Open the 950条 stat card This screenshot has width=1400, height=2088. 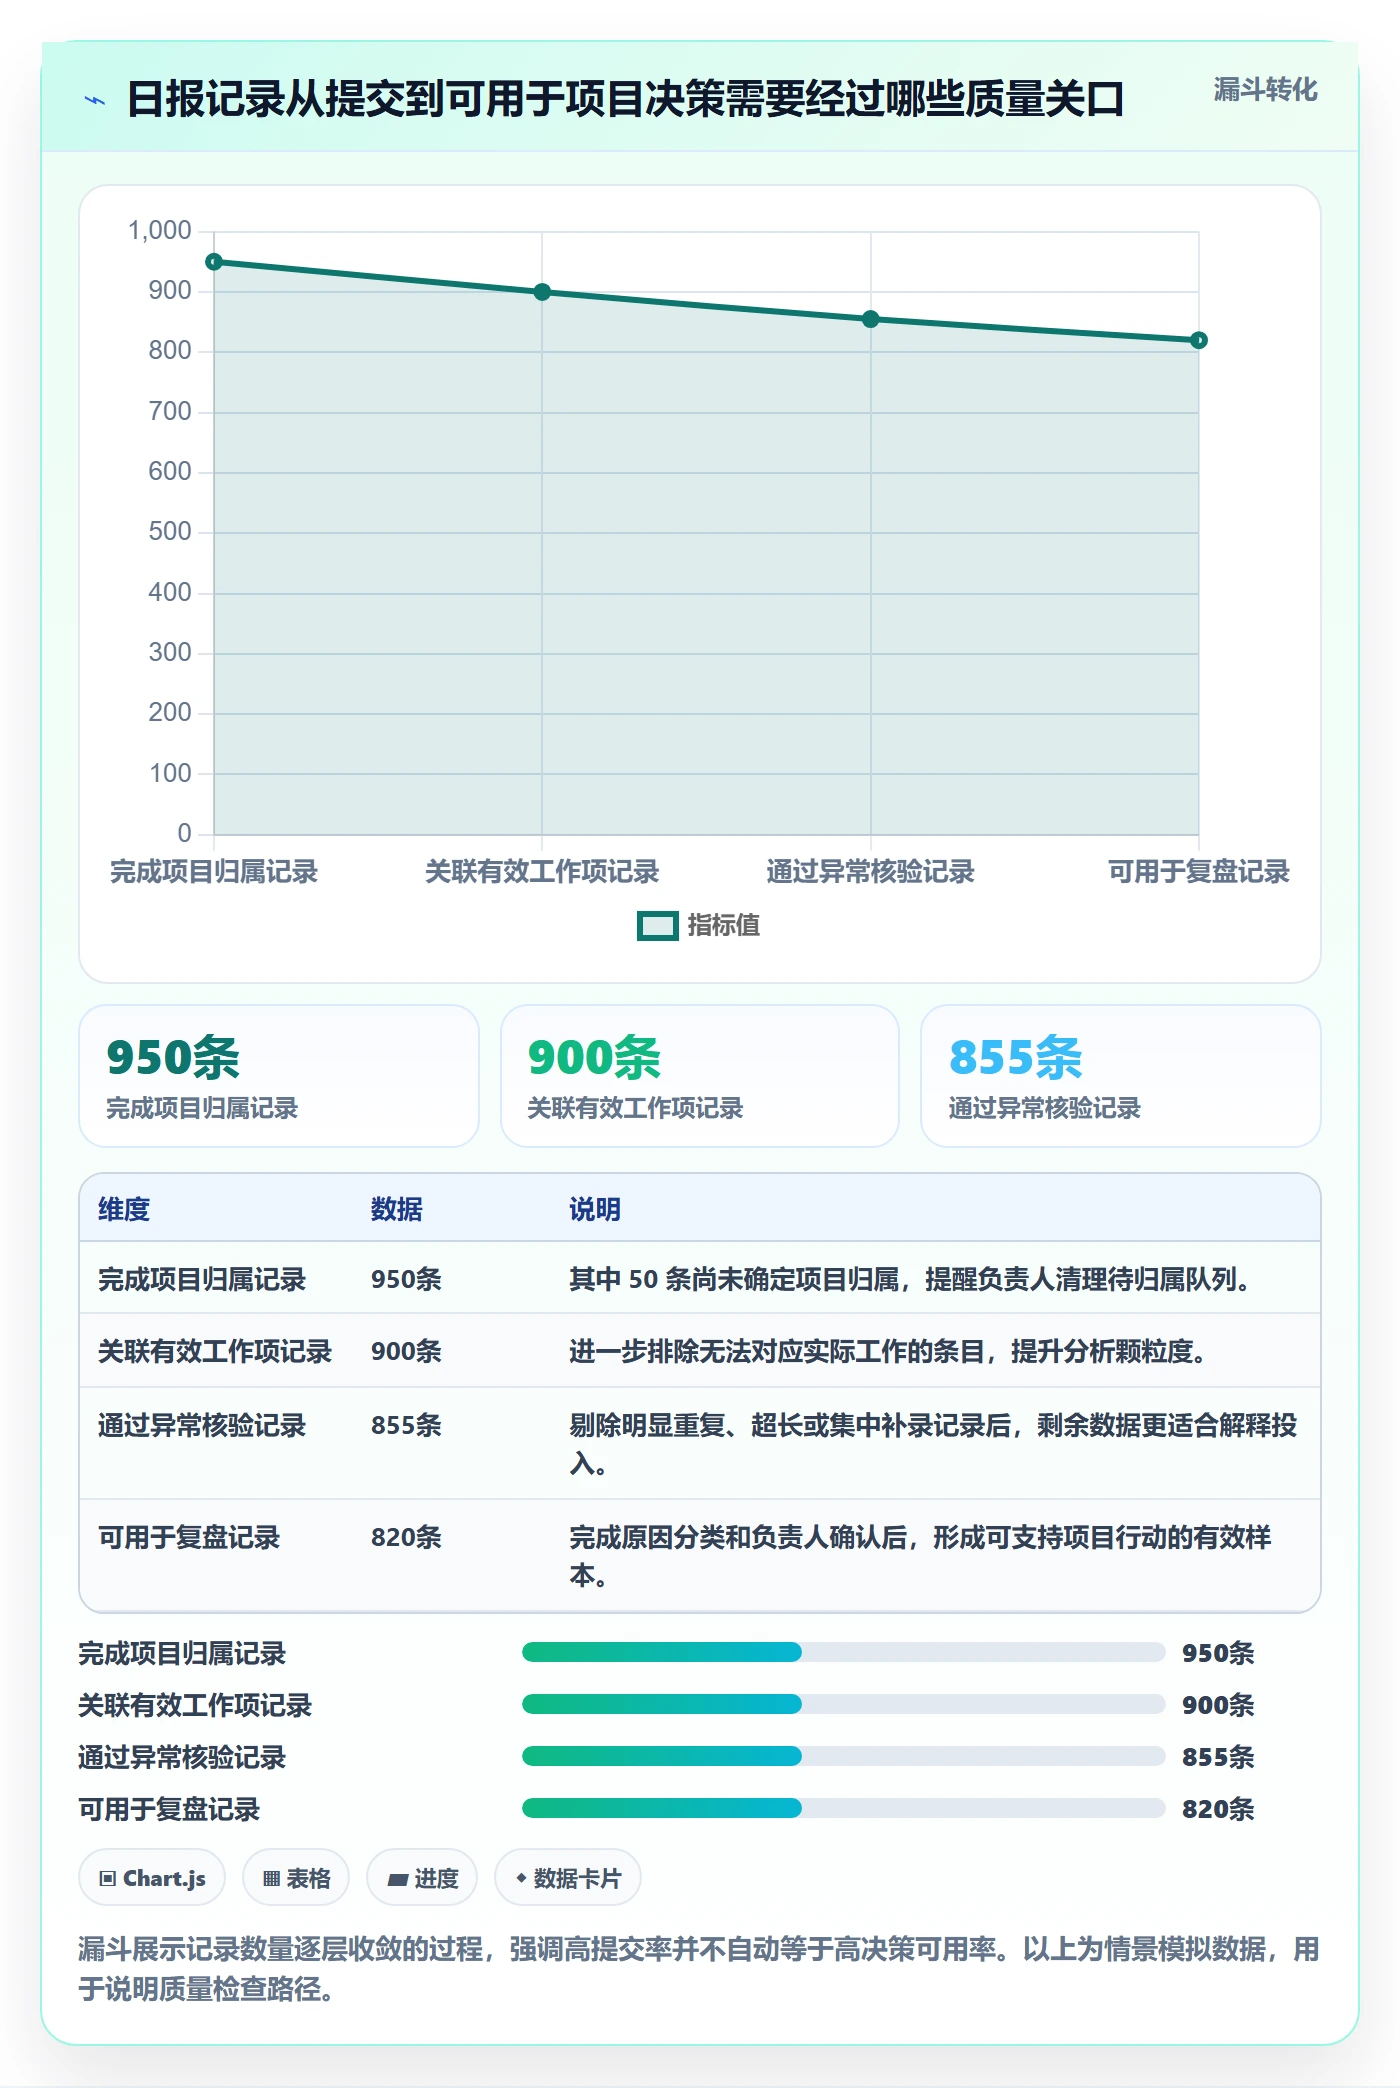(279, 1076)
